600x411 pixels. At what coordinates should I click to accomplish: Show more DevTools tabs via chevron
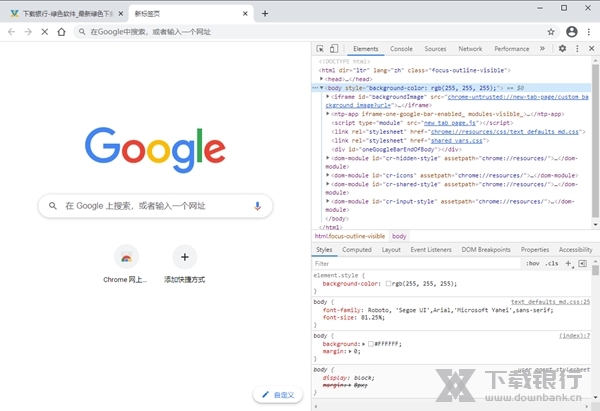pyautogui.click(x=542, y=49)
